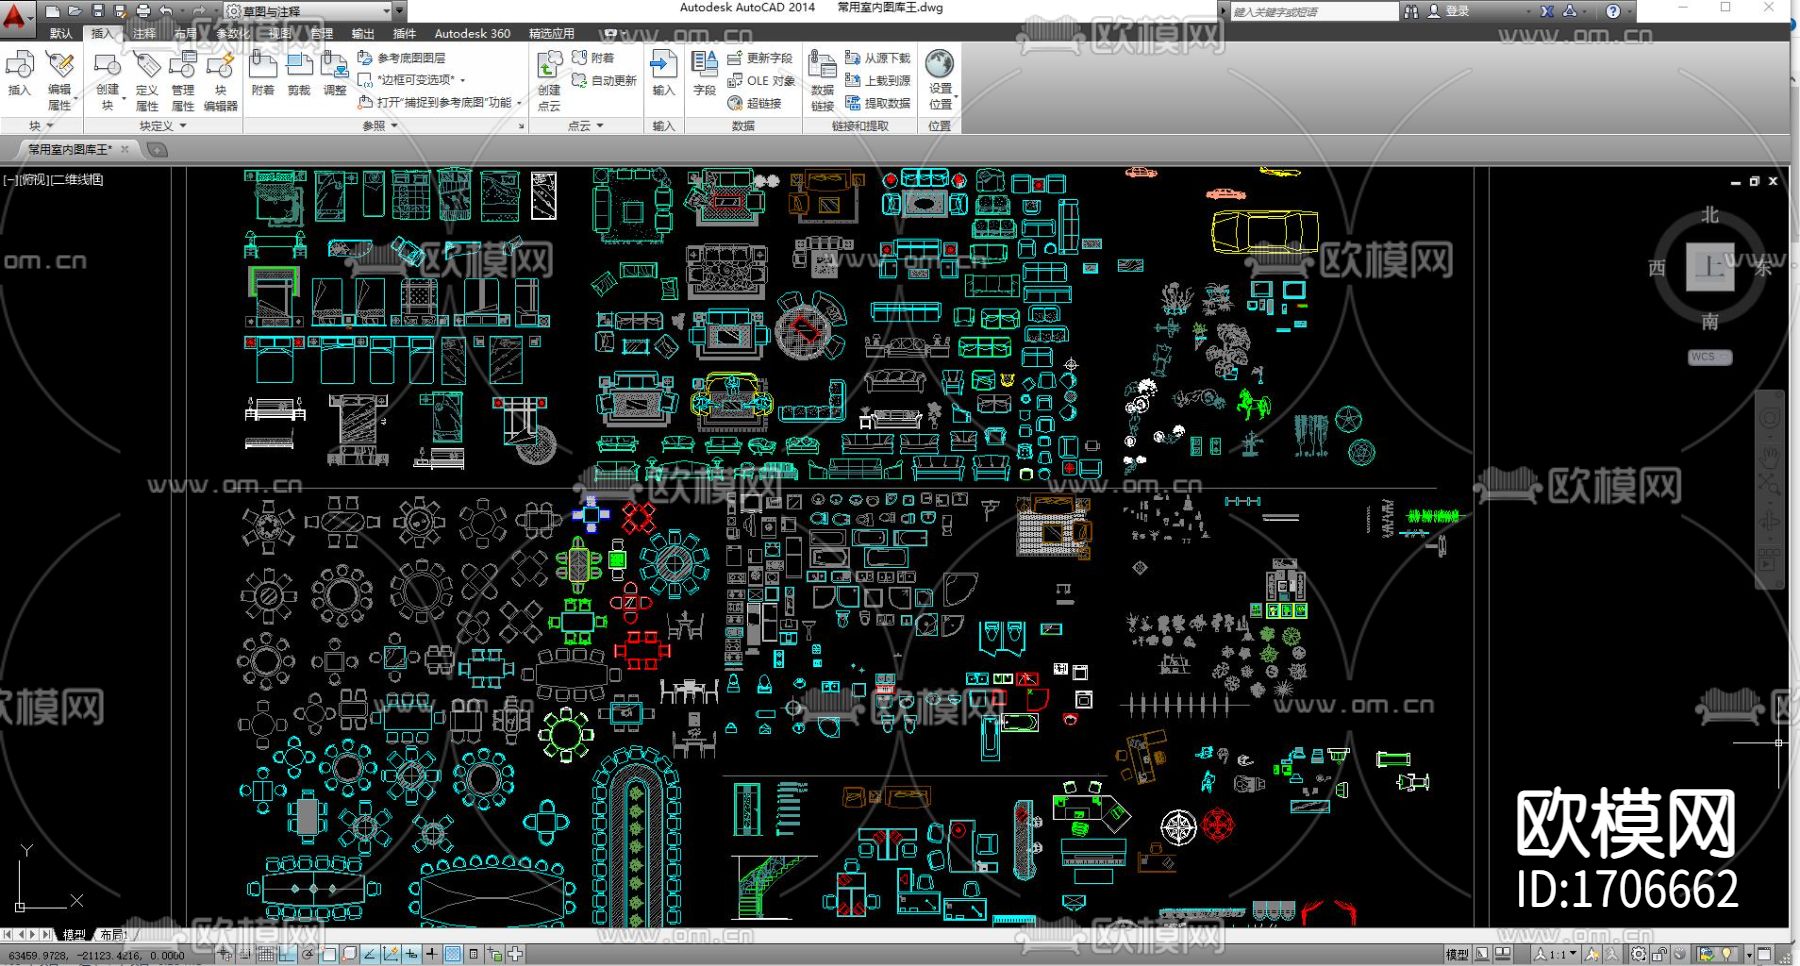1800x966 pixels.
Task: Save the drawing with the Save icon
Action: click(x=98, y=11)
